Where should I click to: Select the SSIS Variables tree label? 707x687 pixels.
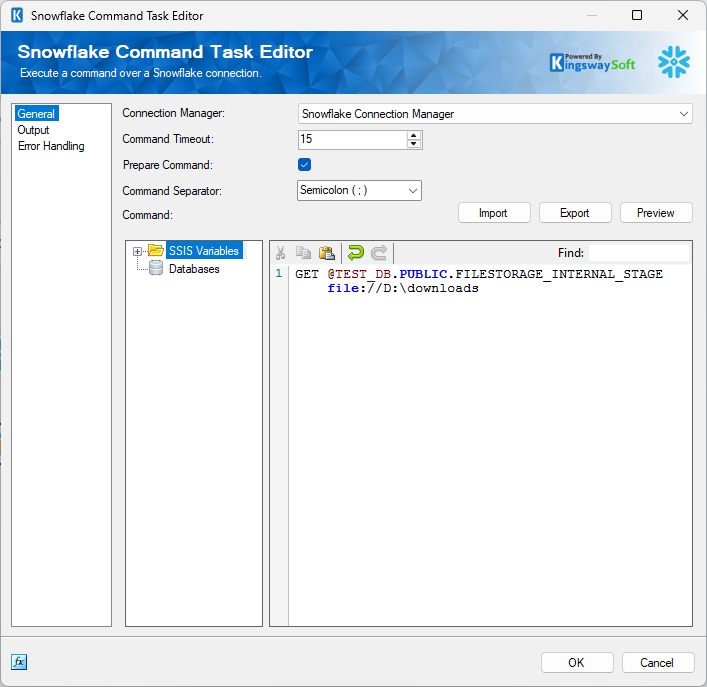(x=204, y=251)
